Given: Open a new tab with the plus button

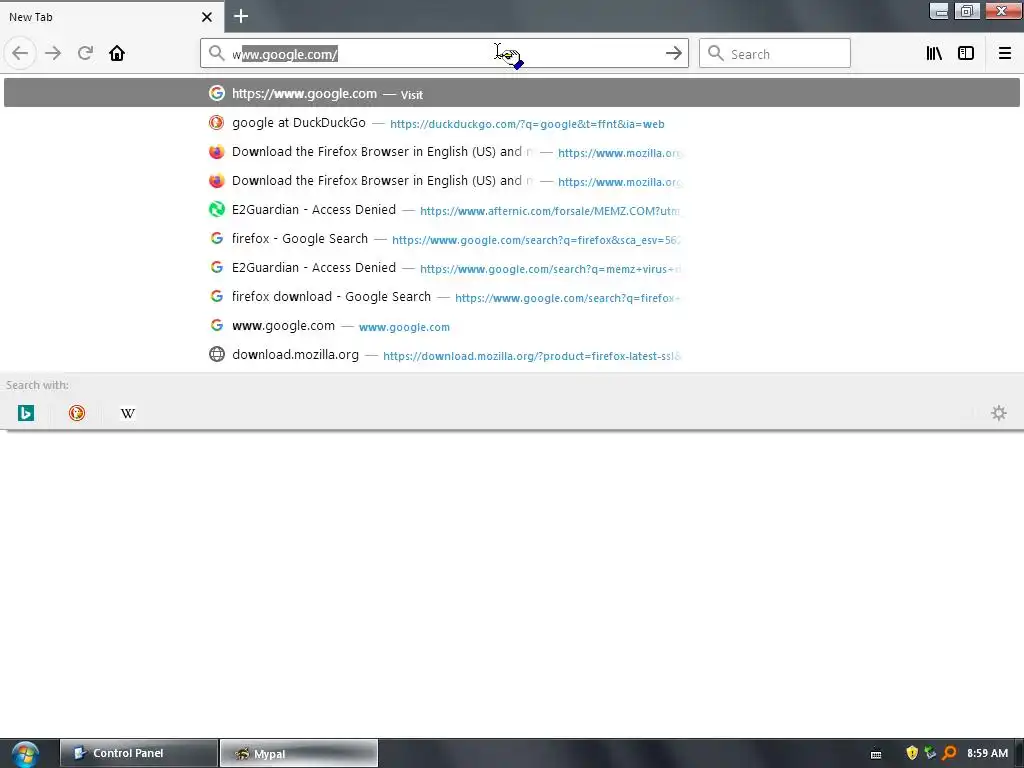Looking at the screenshot, I should pos(241,16).
